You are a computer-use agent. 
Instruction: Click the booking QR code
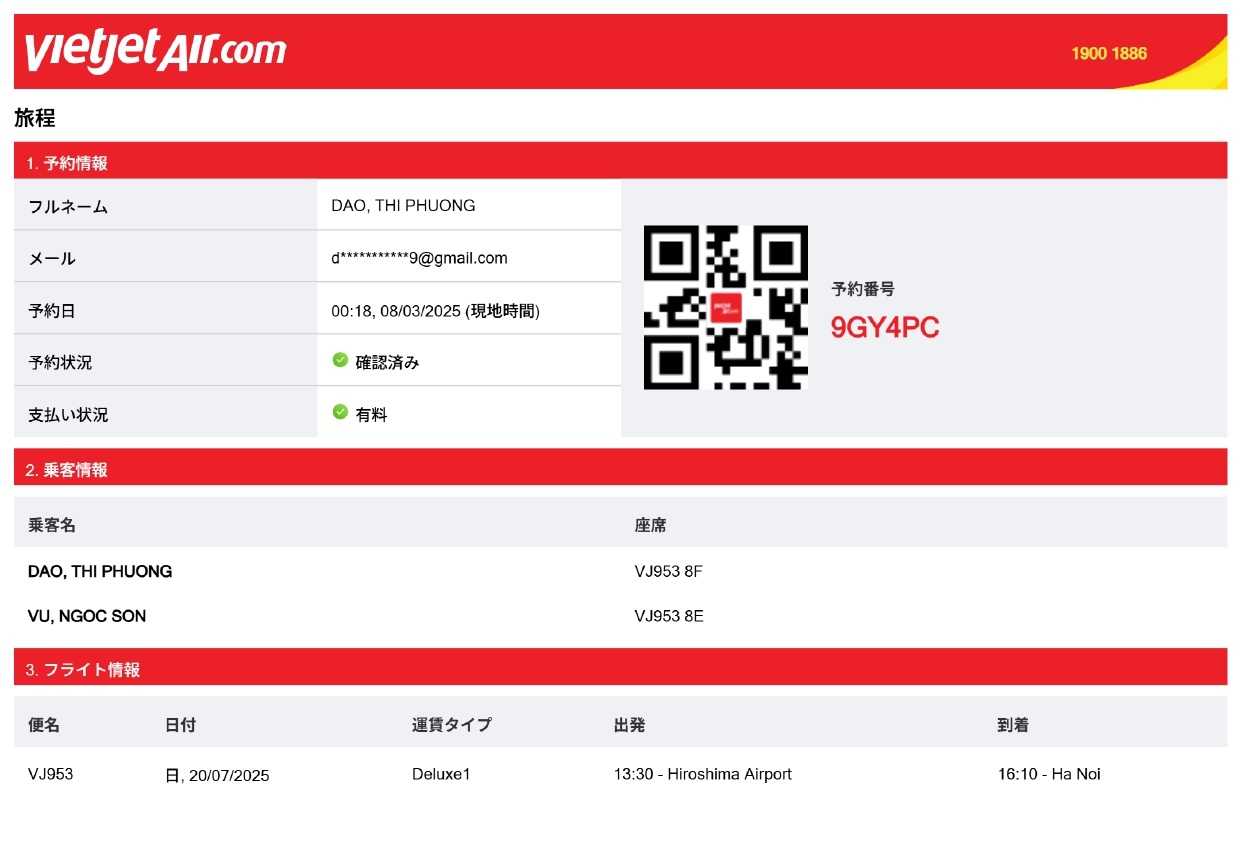click(725, 307)
